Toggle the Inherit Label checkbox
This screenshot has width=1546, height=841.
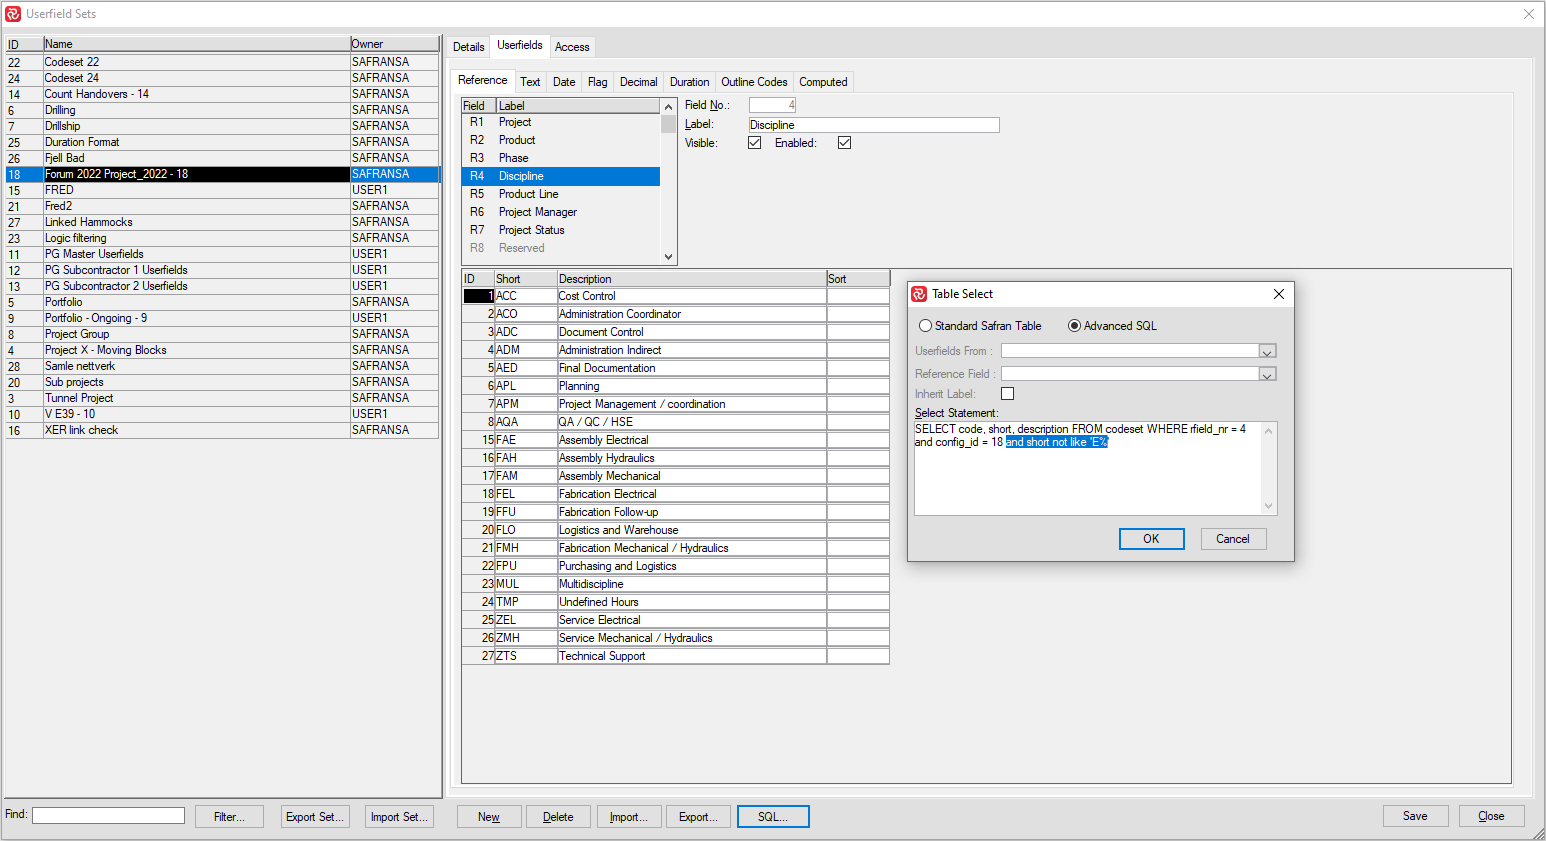pos(1007,394)
